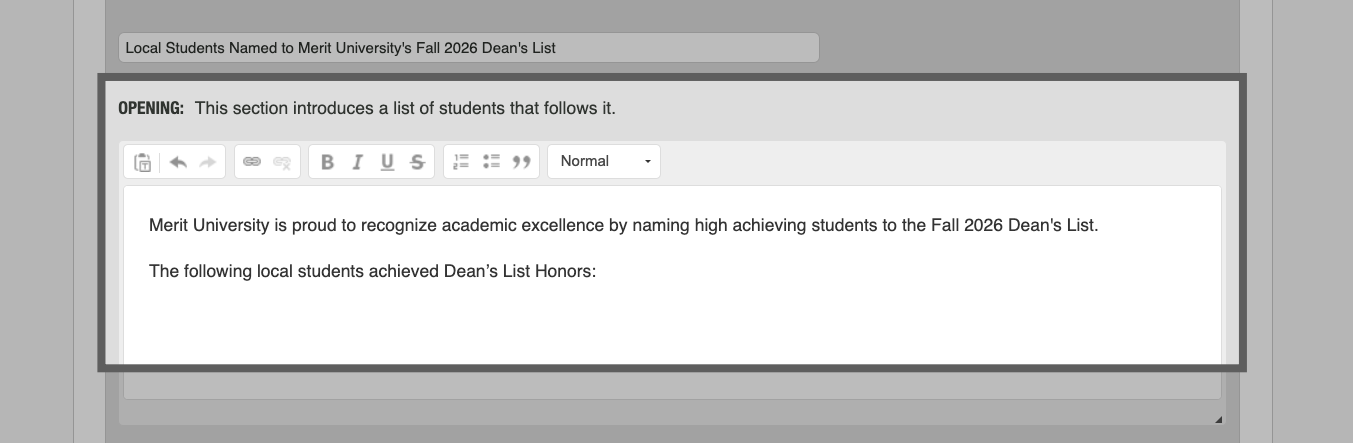Click the editor's gray bottom status bar
1353x443 pixels.
pyautogui.click(x=670, y=386)
